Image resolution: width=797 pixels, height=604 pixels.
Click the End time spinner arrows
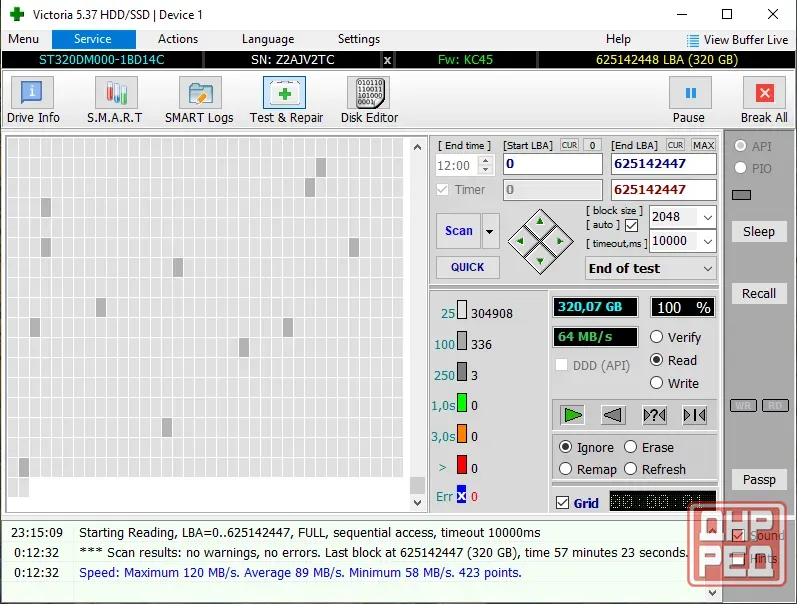[x=486, y=165]
